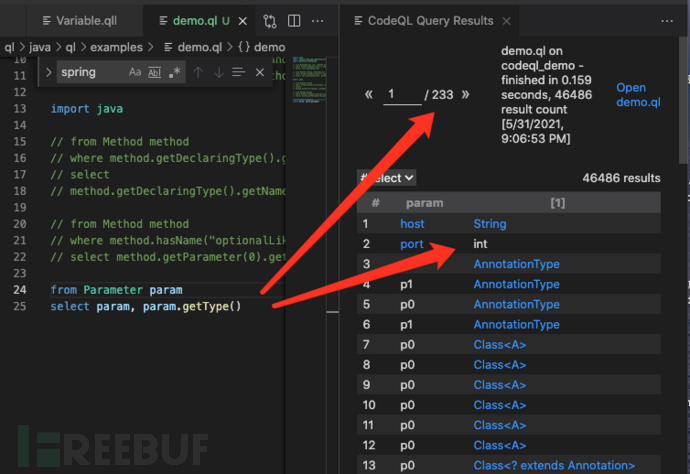Toggle Match Case in find widget
This screenshot has width=690, height=474.
pos(135,72)
